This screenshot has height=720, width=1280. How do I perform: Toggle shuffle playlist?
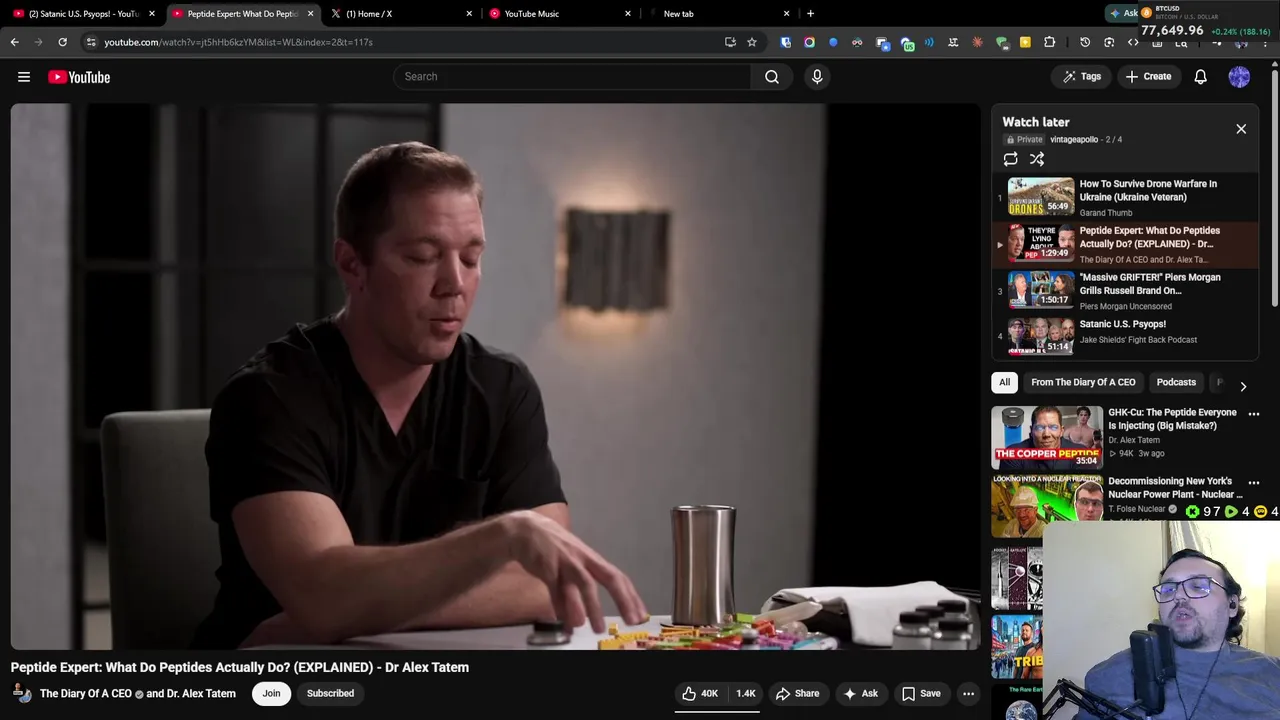pyautogui.click(x=1037, y=159)
